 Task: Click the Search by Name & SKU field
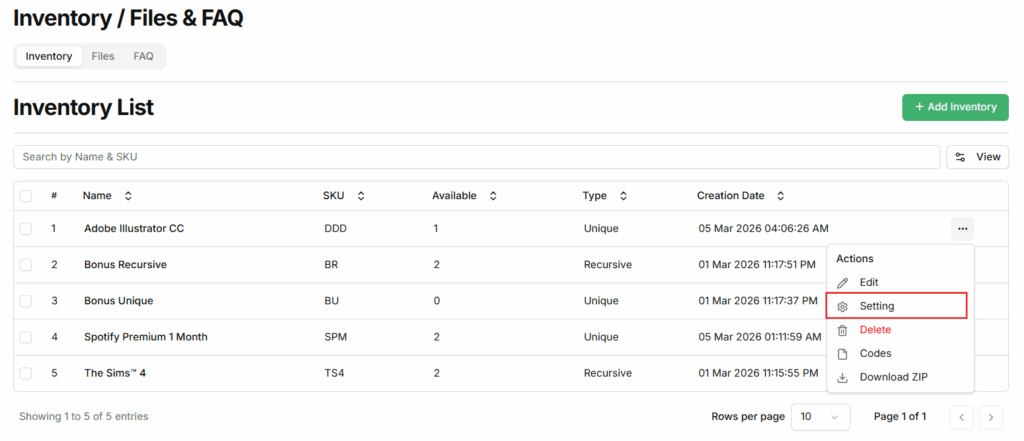(476, 157)
